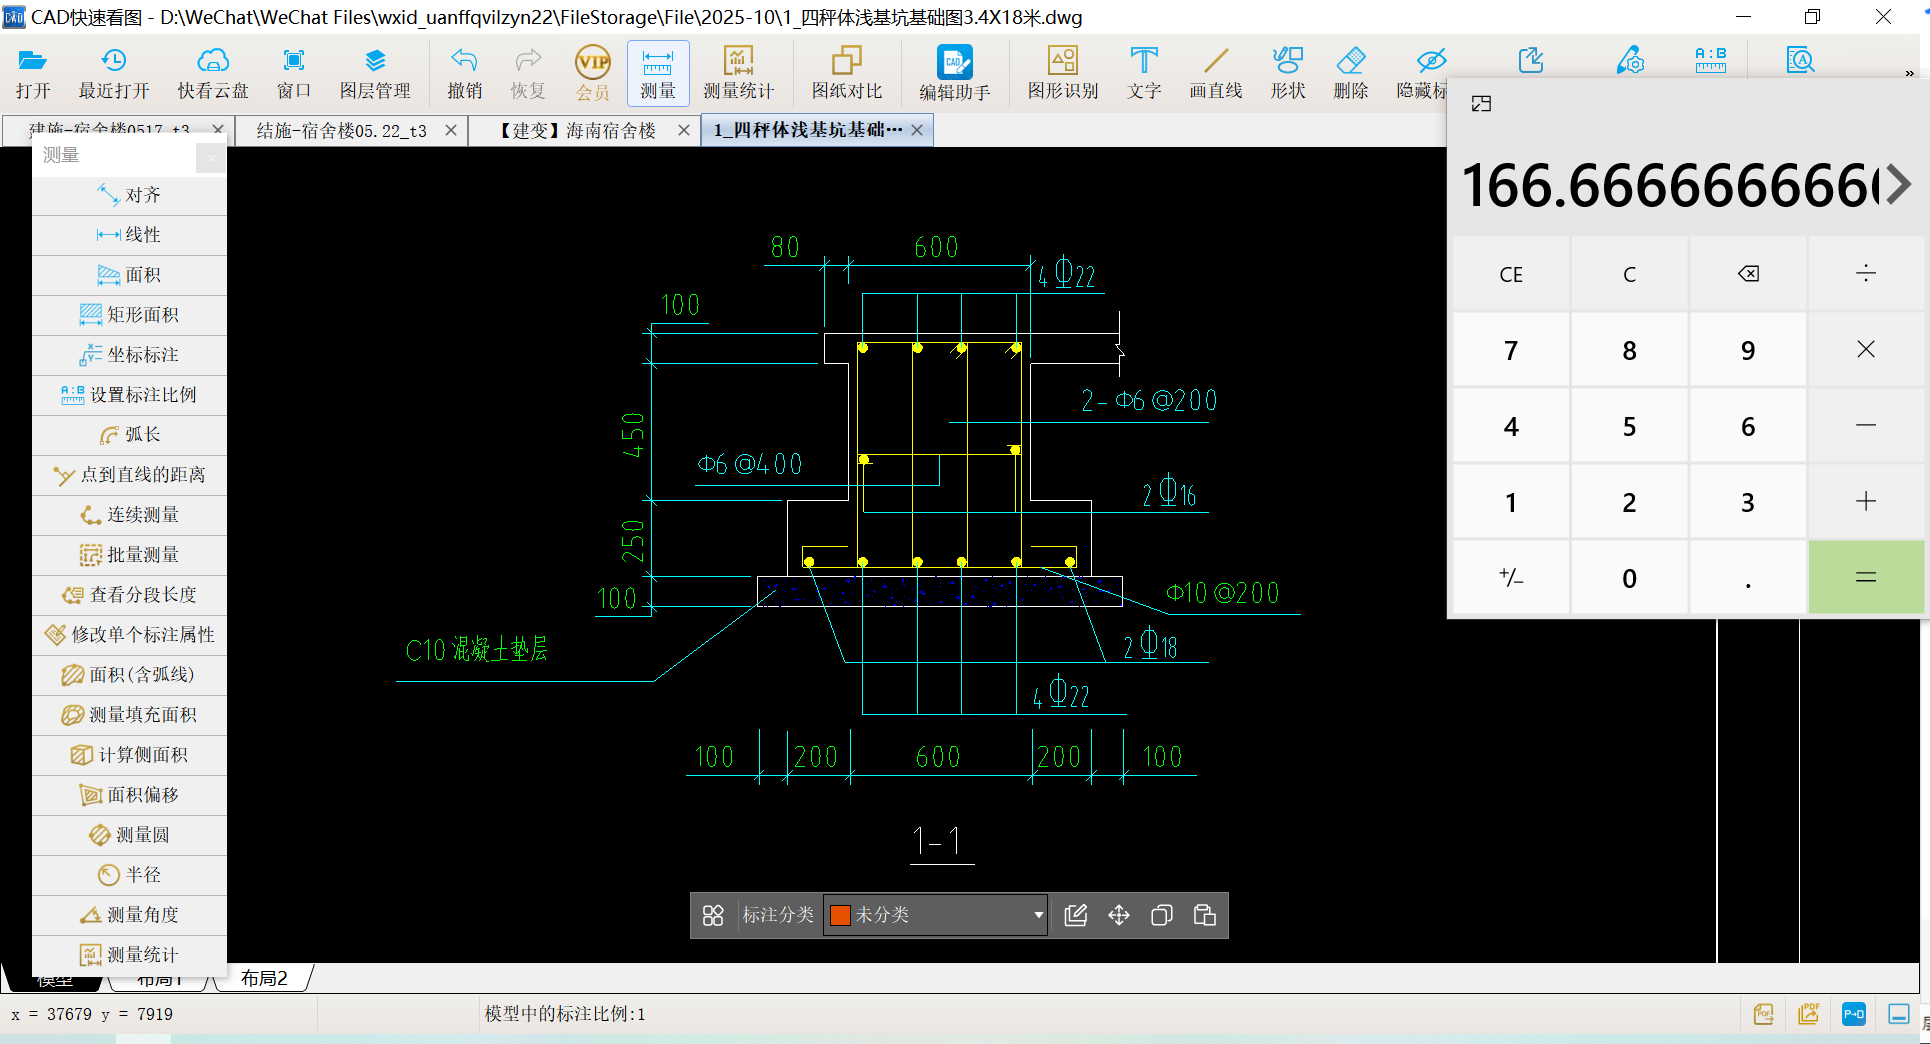Image resolution: width=1930 pixels, height=1044 pixels.
Task: Click the orange 未分类 color swatch
Action: [840, 915]
